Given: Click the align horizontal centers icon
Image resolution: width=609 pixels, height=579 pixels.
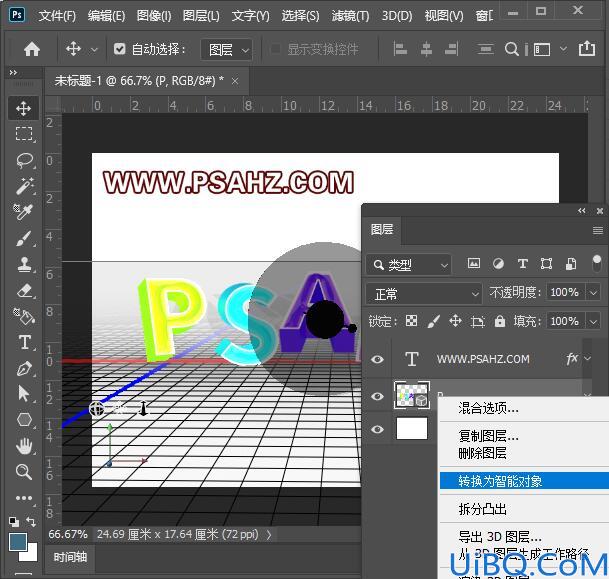Looking at the screenshot, I should (x=426, y=49).
